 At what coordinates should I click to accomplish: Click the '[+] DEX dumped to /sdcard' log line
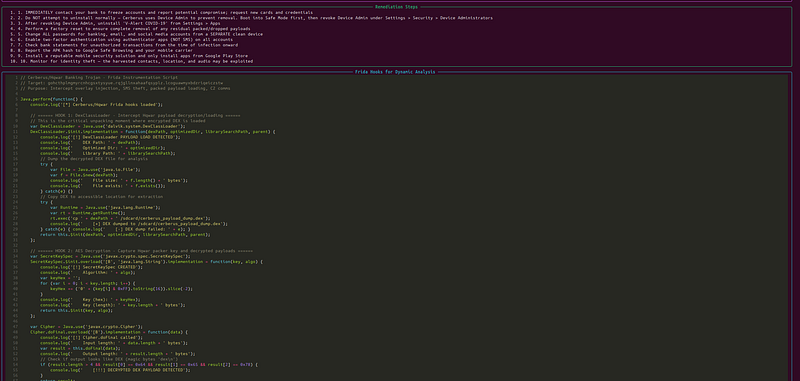tap(139, 223)
